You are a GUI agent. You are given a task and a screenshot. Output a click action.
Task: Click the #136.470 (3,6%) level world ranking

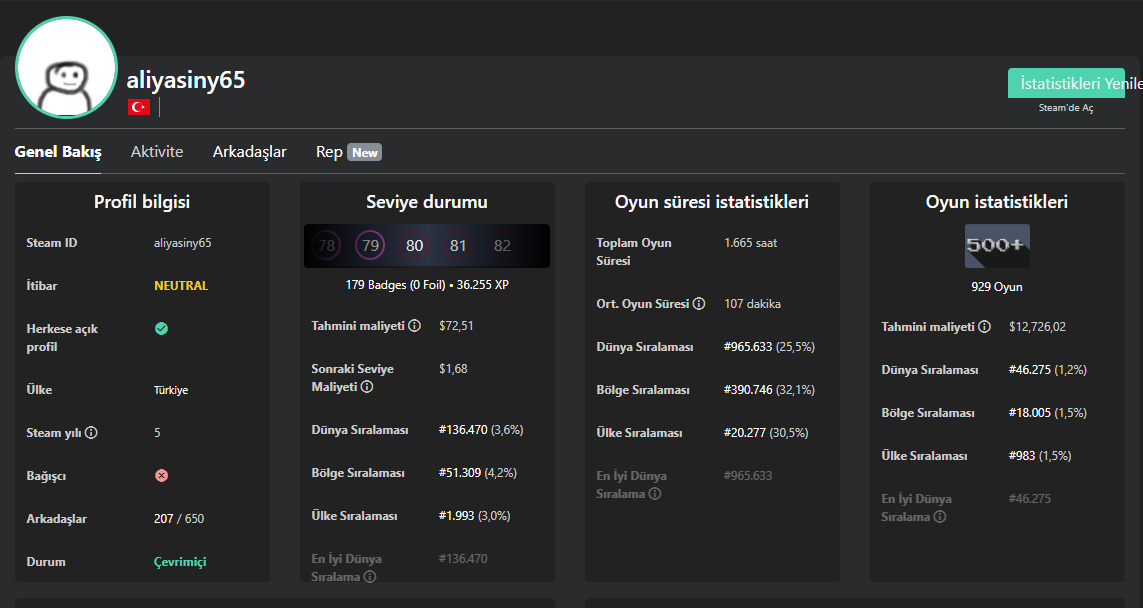(x=481, y=430)
